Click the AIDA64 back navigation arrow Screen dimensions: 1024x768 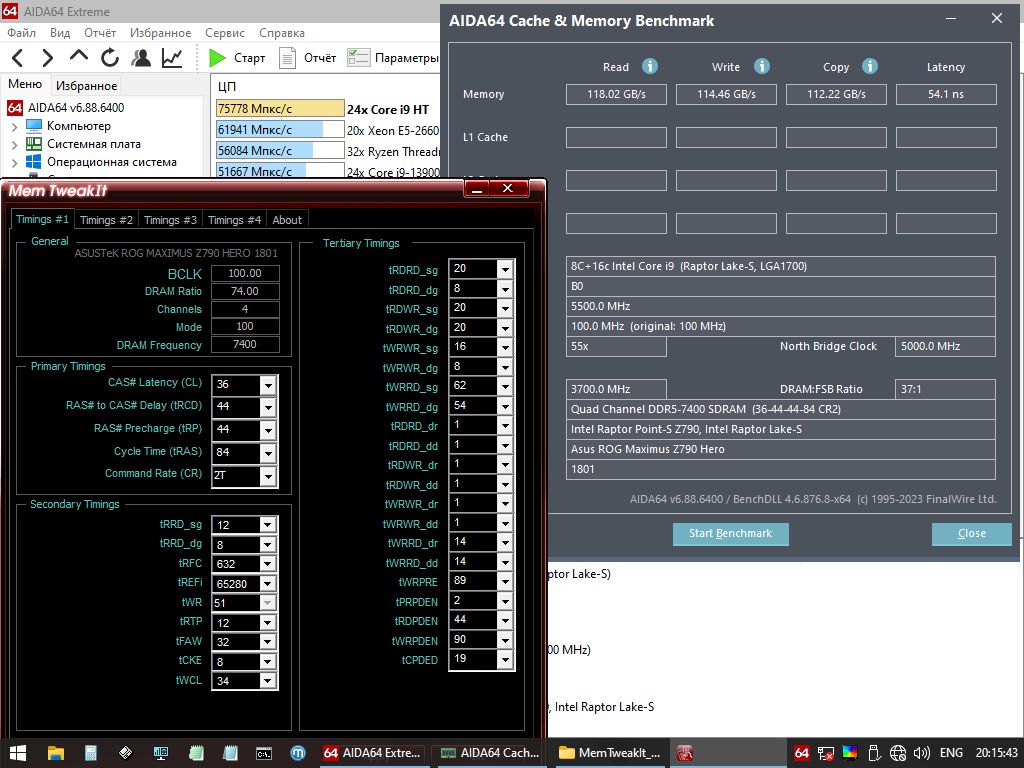click(x=18, y=58)
